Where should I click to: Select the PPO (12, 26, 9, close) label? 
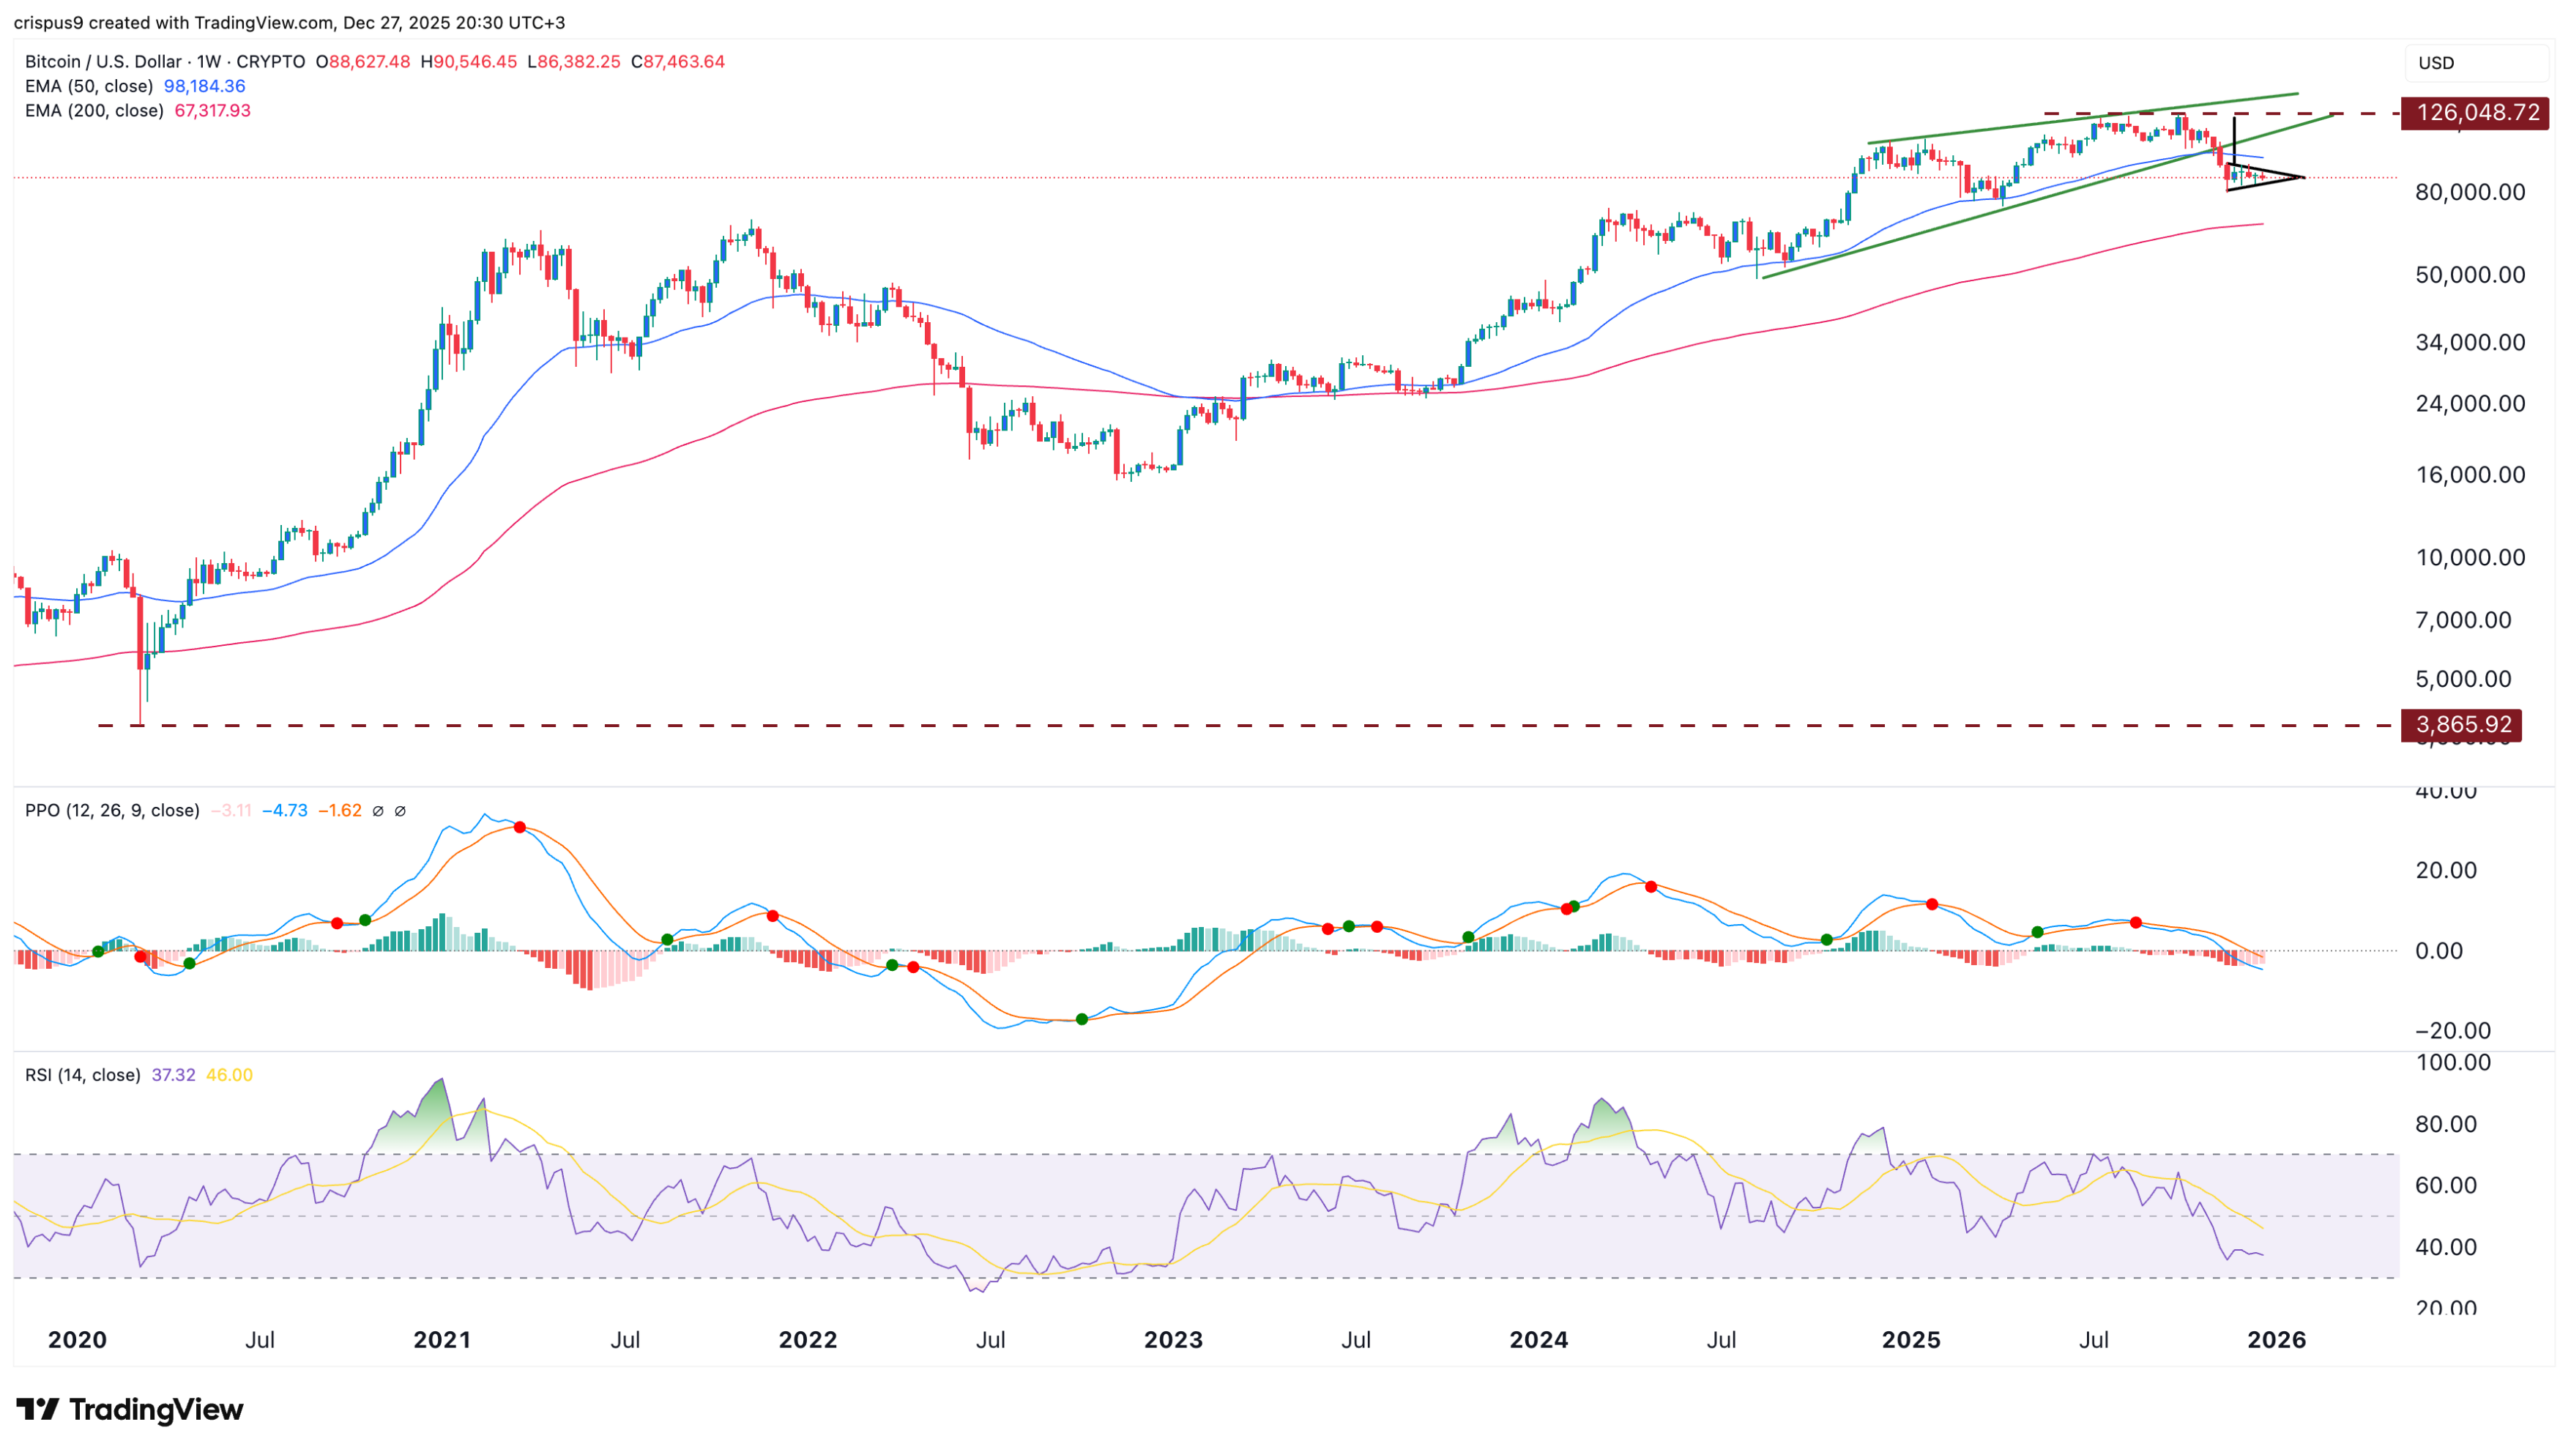pos(112,810)
